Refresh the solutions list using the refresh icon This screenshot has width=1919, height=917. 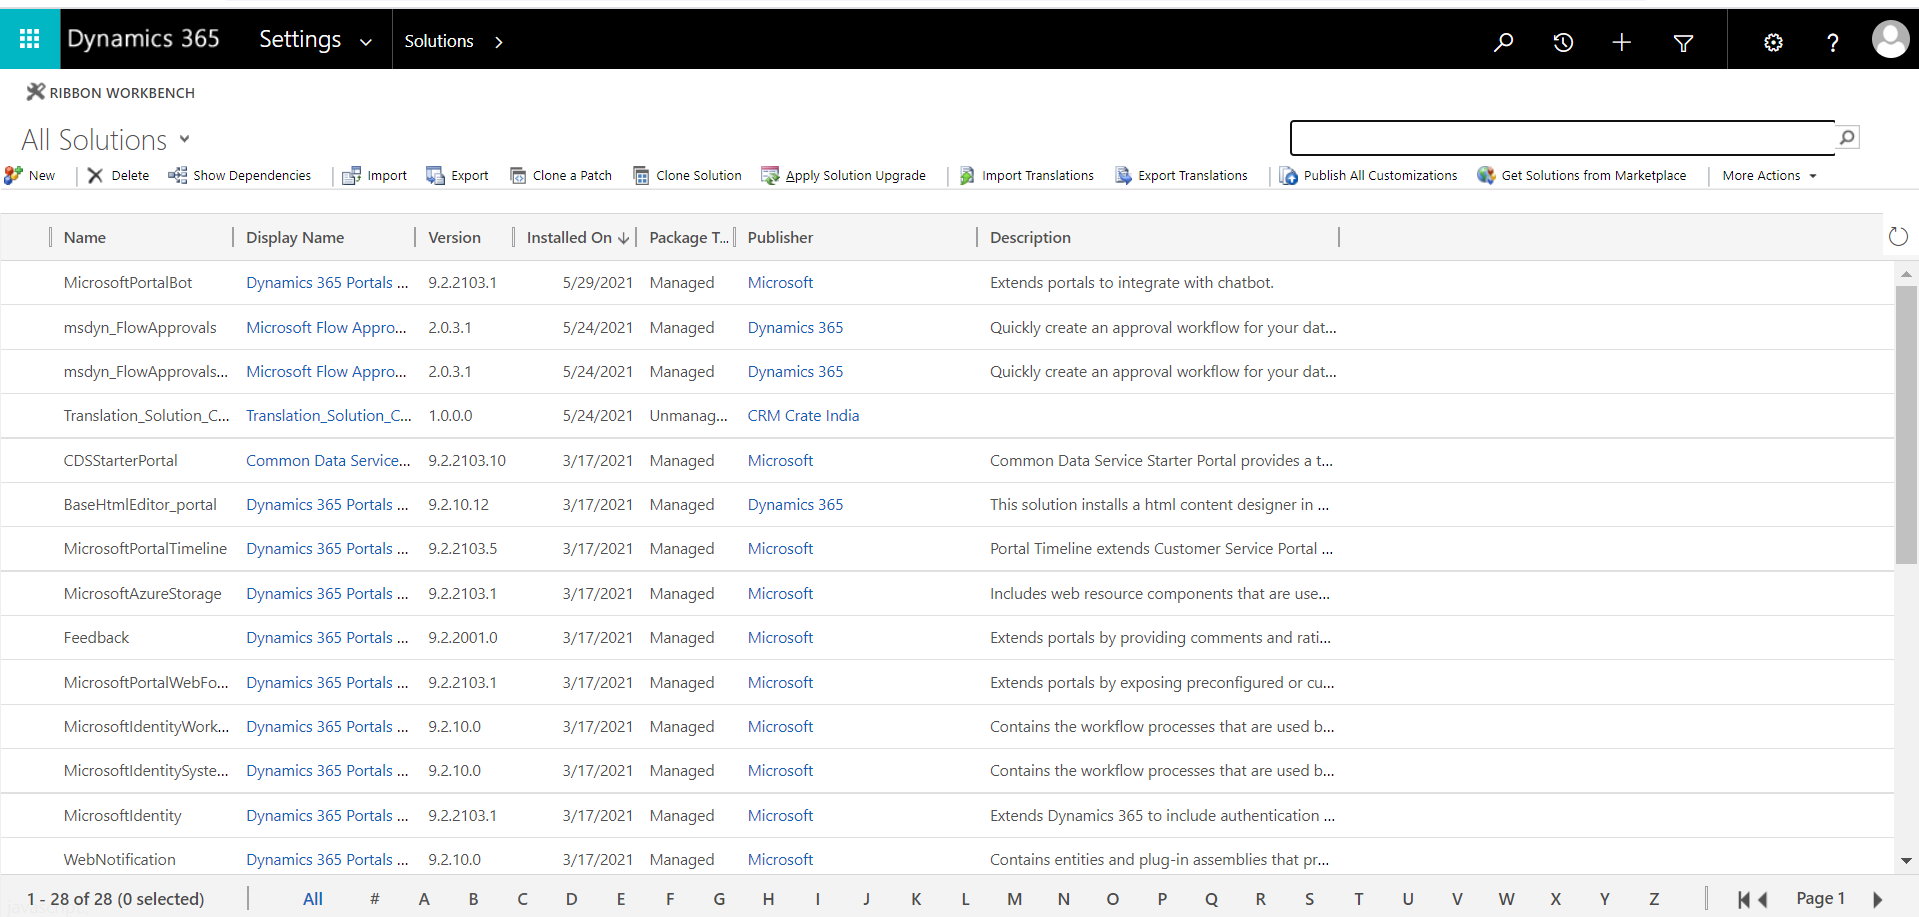click(x=1899, y=236)
